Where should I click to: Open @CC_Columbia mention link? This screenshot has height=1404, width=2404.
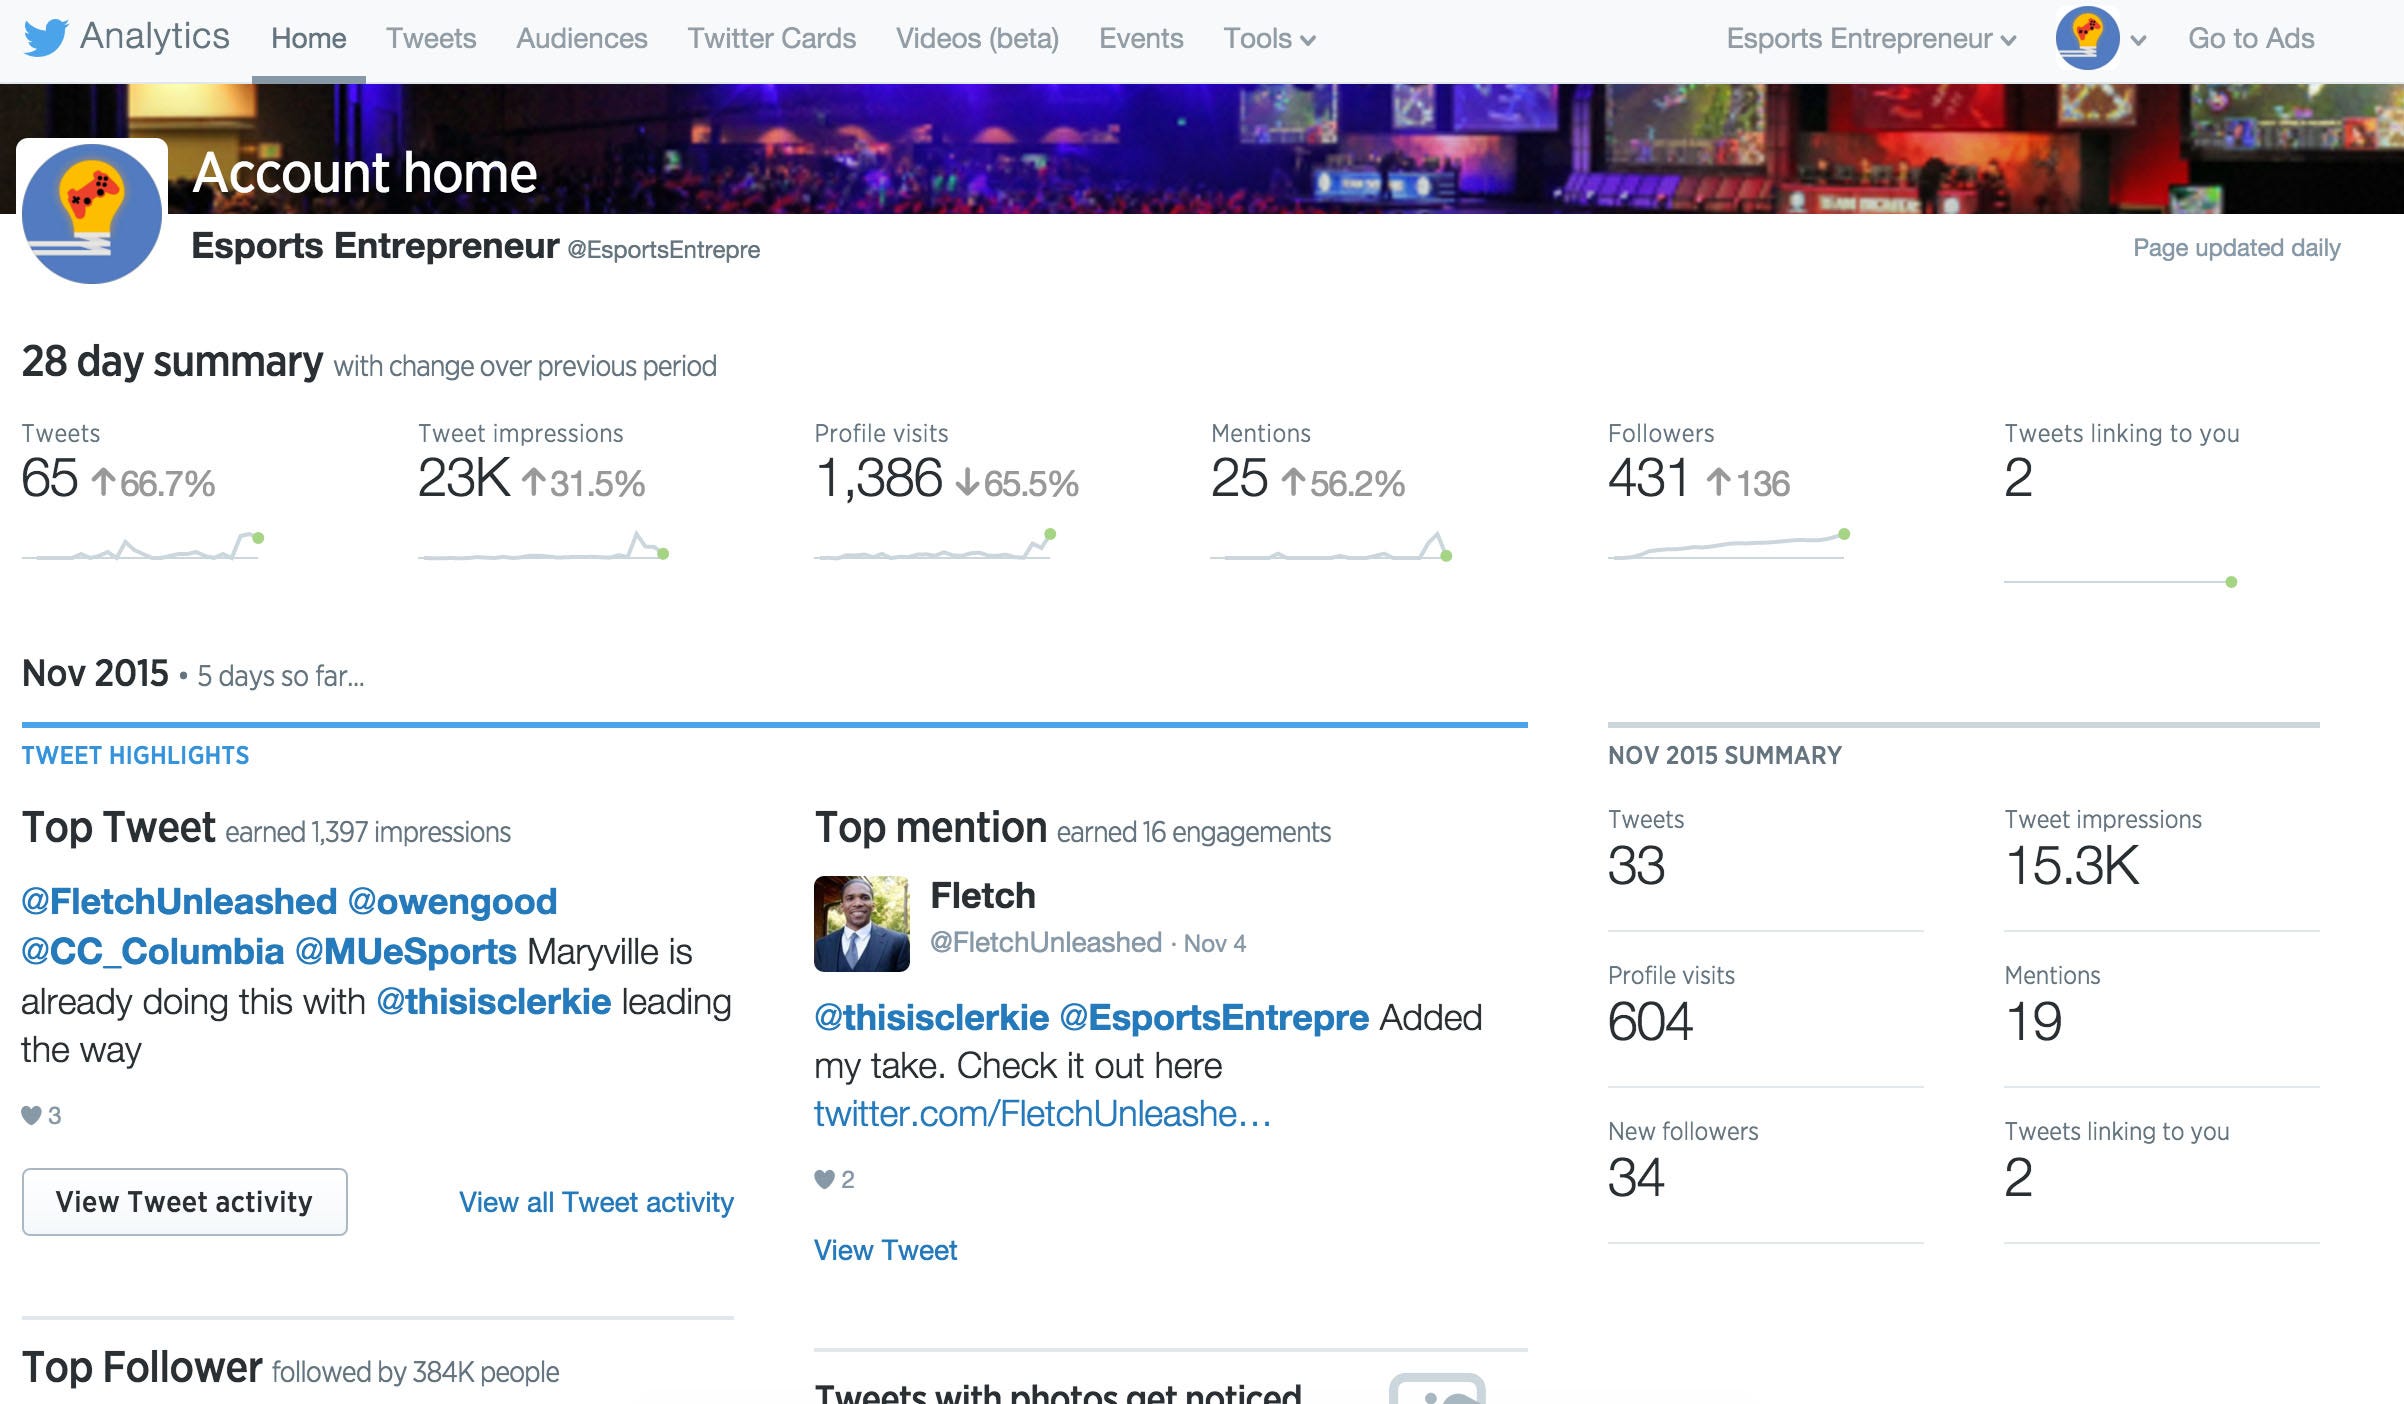click(x=153, y=951)
